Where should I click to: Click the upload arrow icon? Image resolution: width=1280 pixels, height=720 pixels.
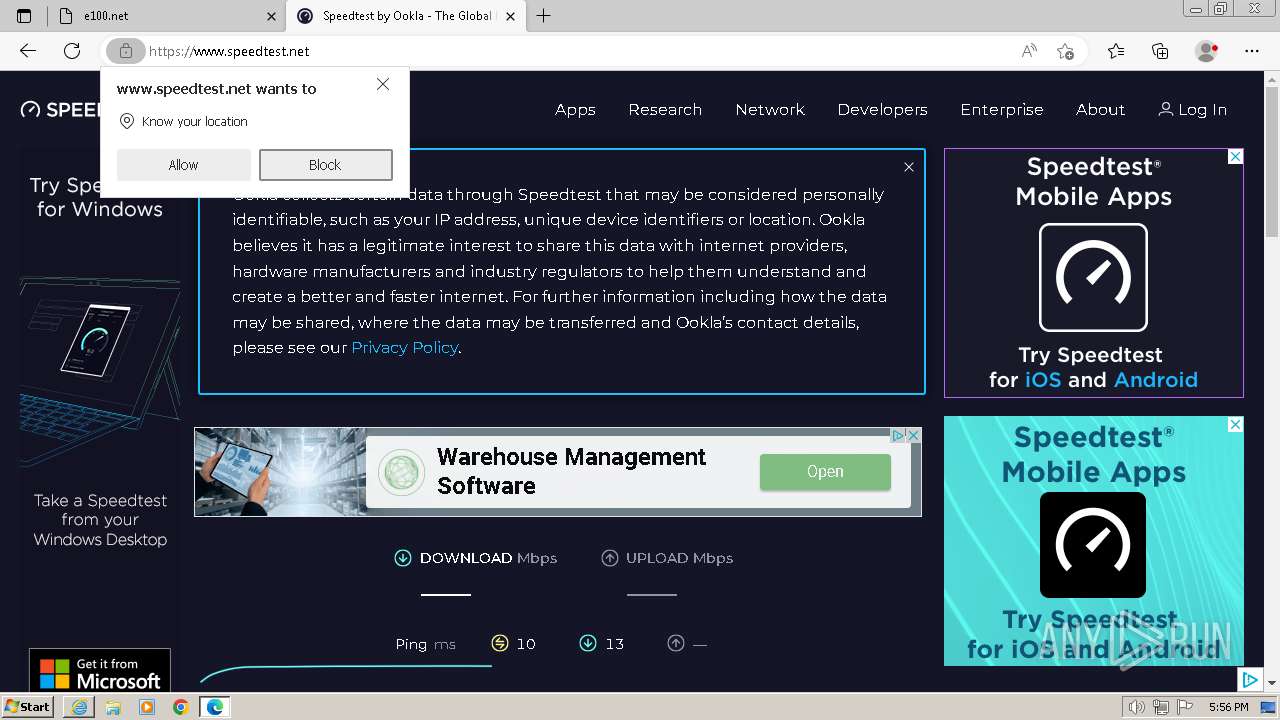610,558
